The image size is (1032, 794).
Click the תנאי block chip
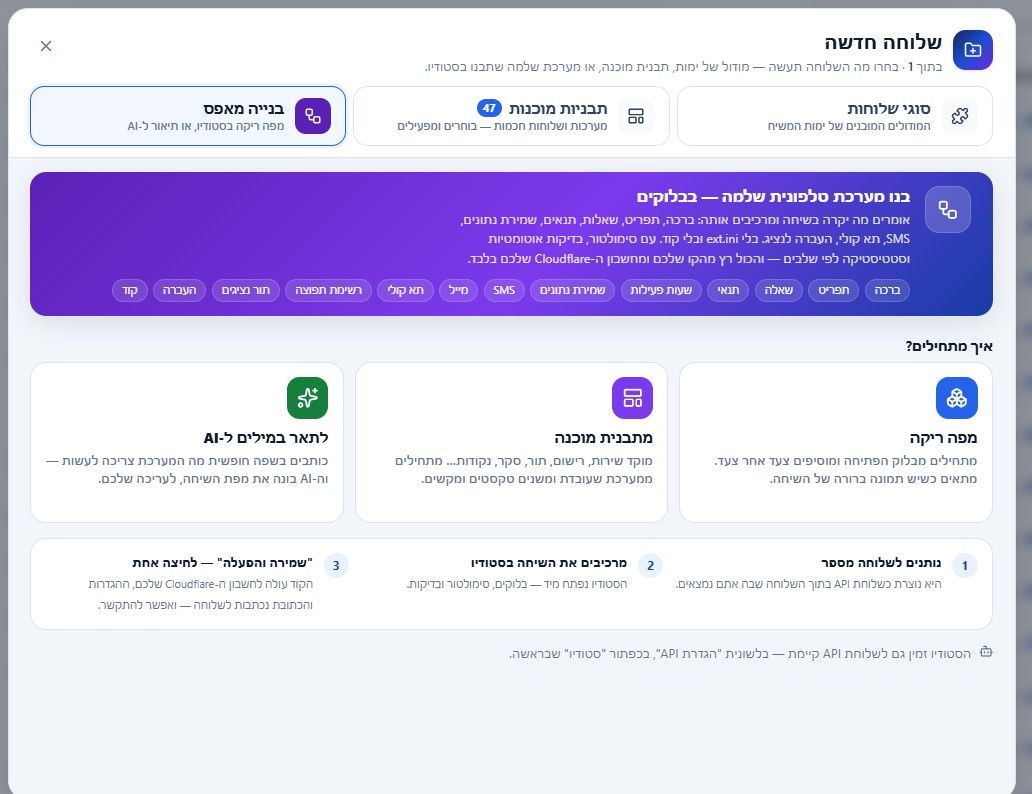[728, 290]
